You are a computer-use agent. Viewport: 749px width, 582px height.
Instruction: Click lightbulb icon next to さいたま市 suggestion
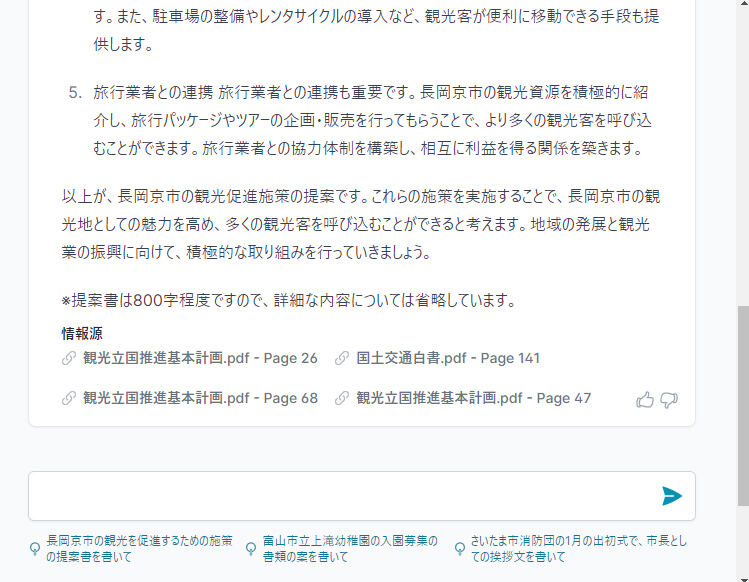460,549
